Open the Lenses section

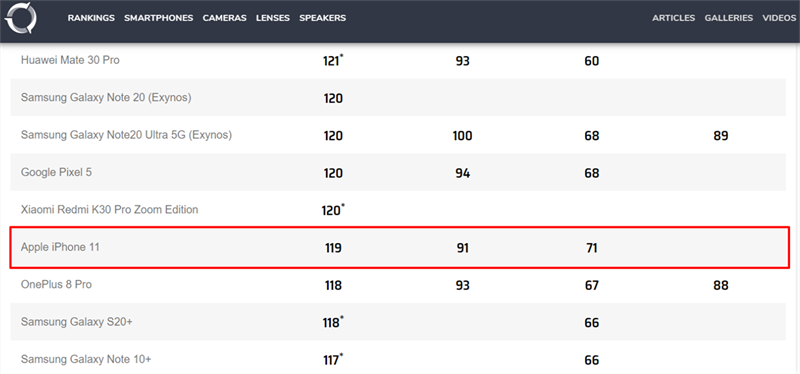click(273, 18)
